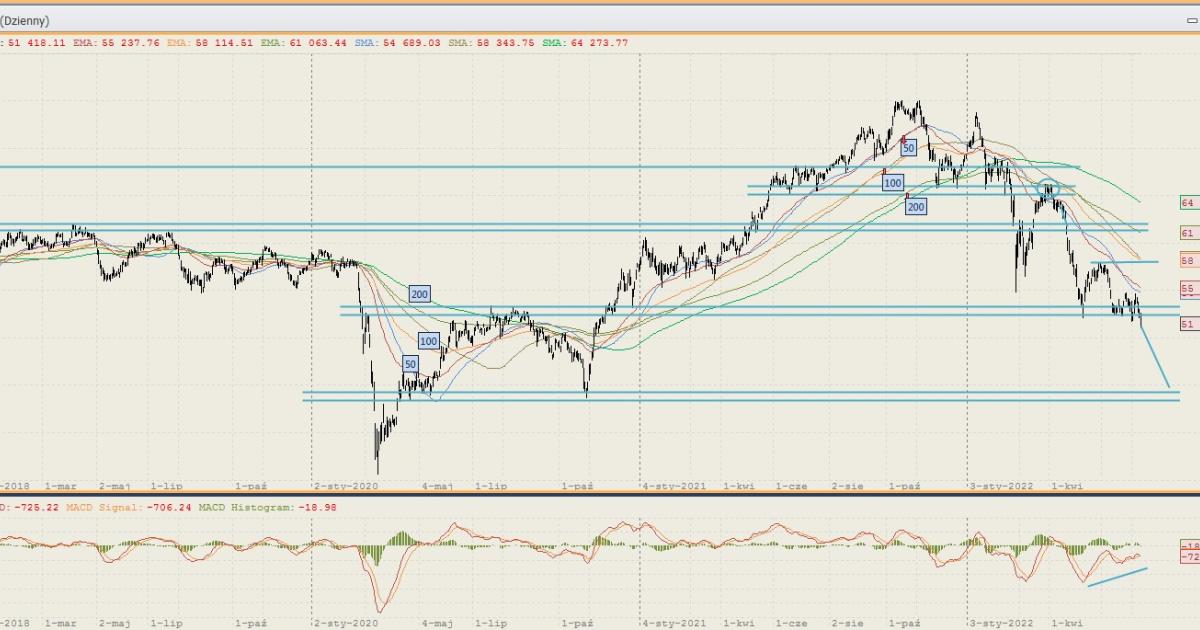Click the 50 marker near 2020 bottom
The height and width of the screenshot is (630, 1200).
coord(410,365)
